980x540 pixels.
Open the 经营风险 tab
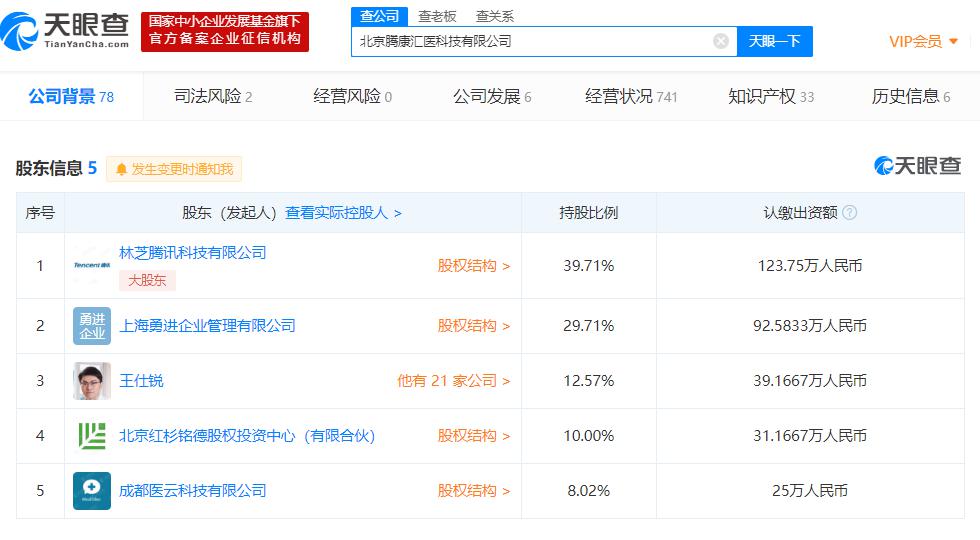coord(352,96)
